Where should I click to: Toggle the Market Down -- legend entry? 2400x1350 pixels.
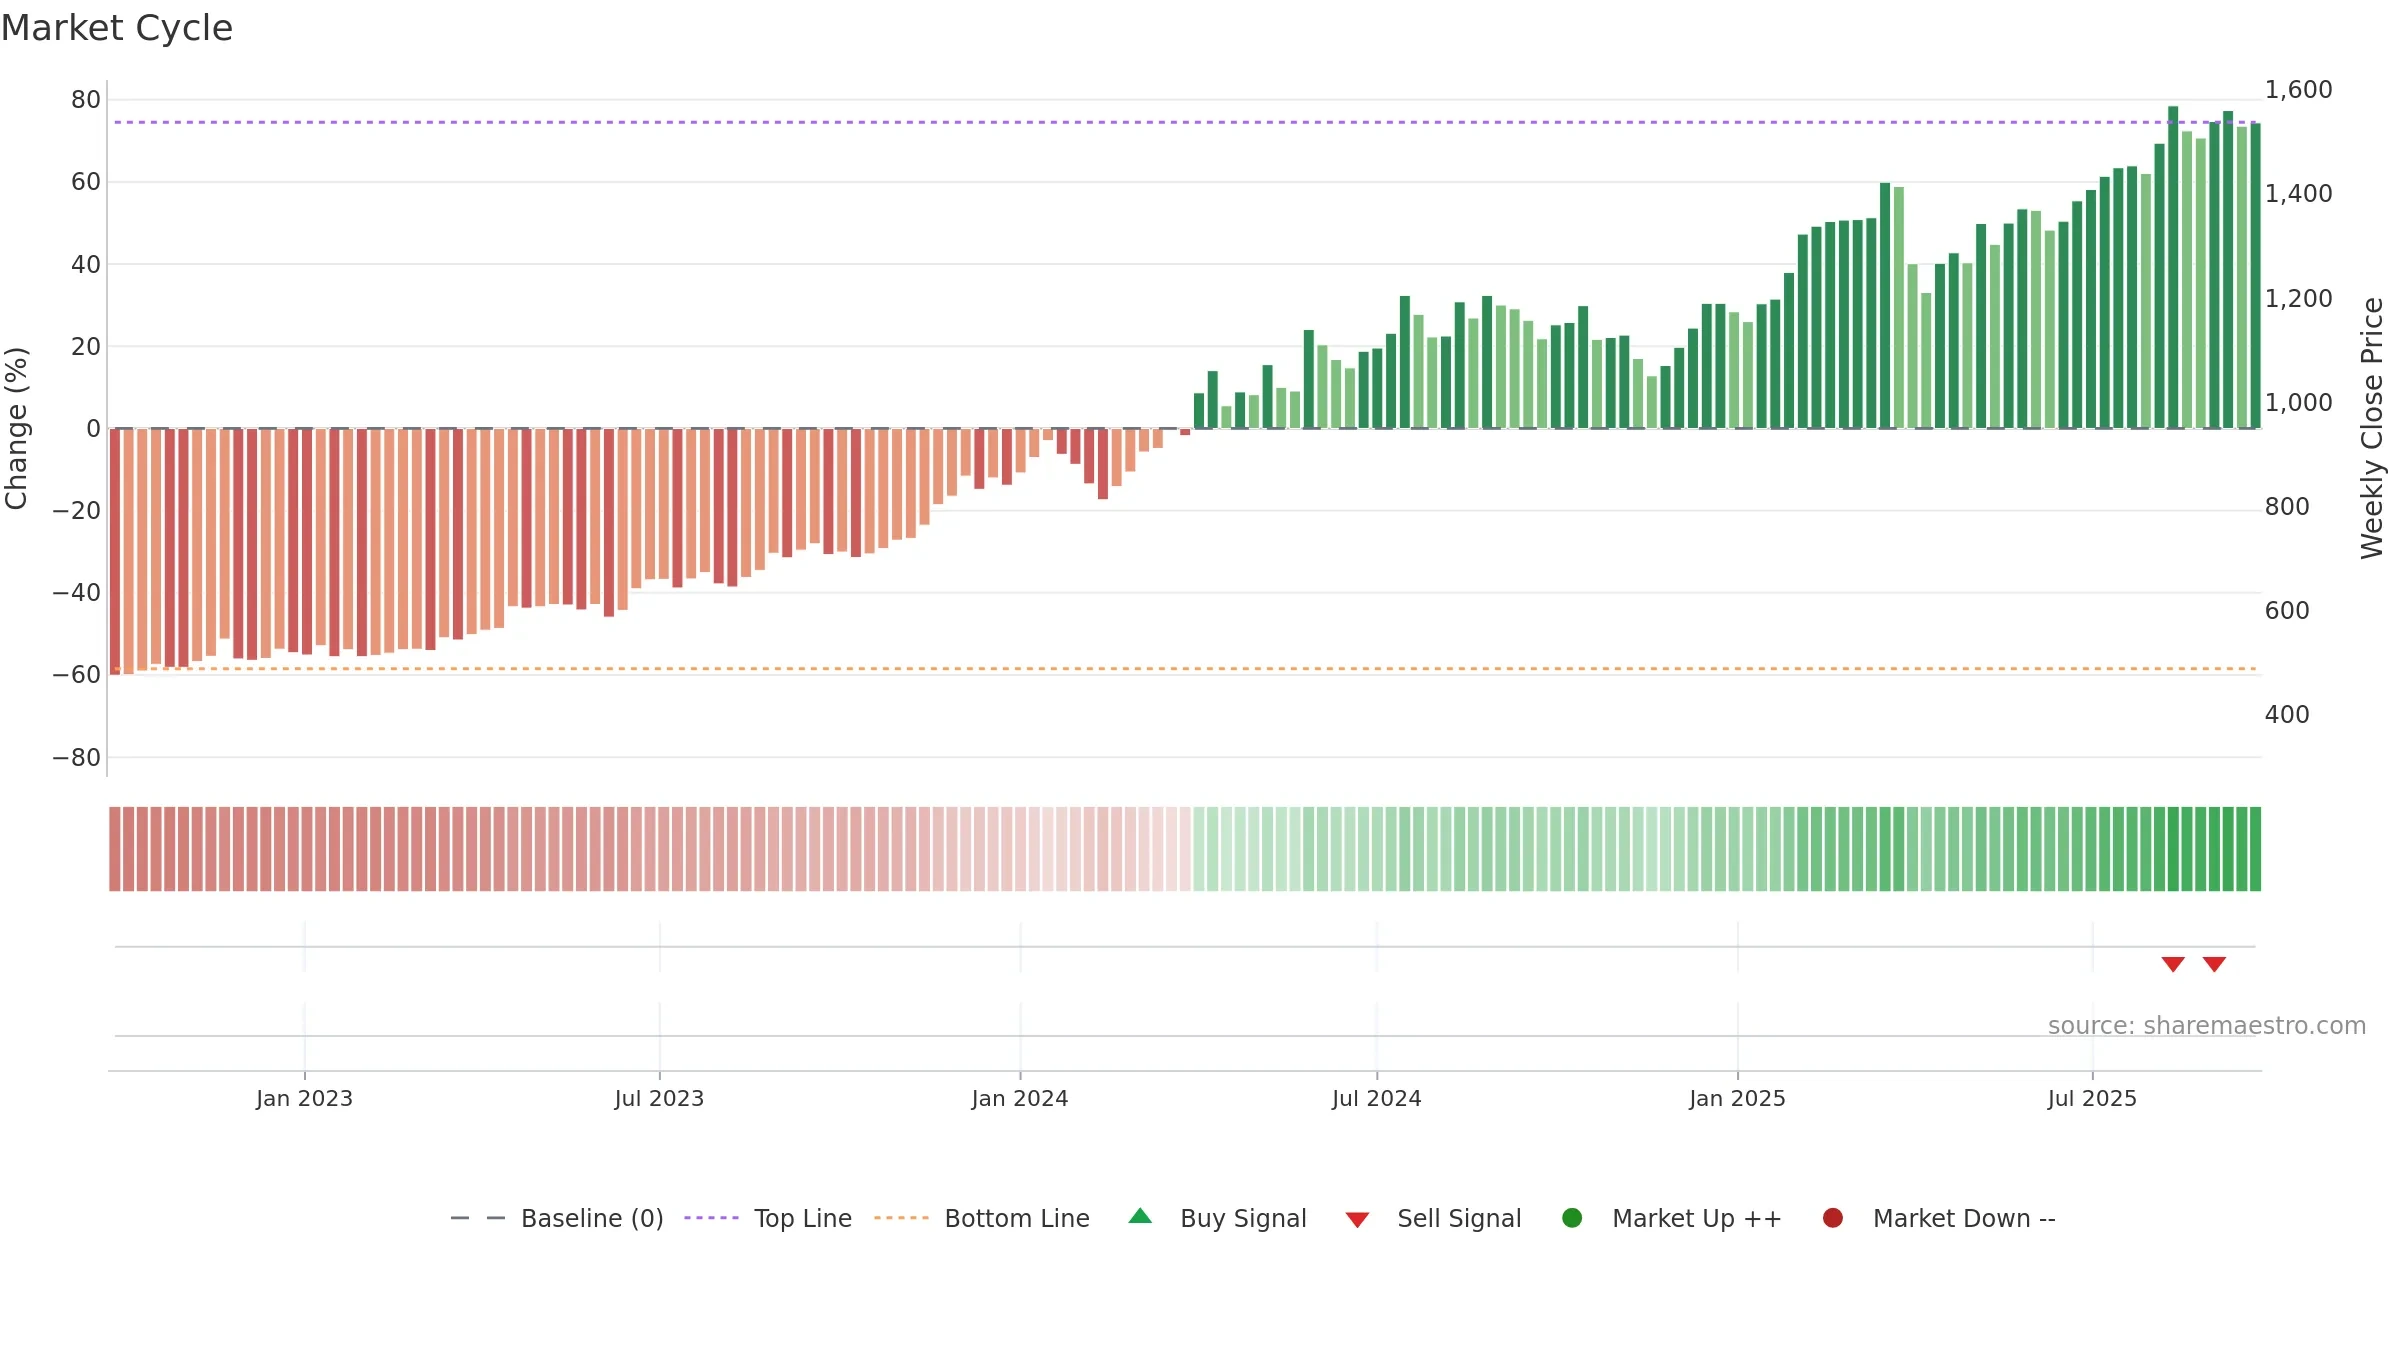tap(1939, 1218)
